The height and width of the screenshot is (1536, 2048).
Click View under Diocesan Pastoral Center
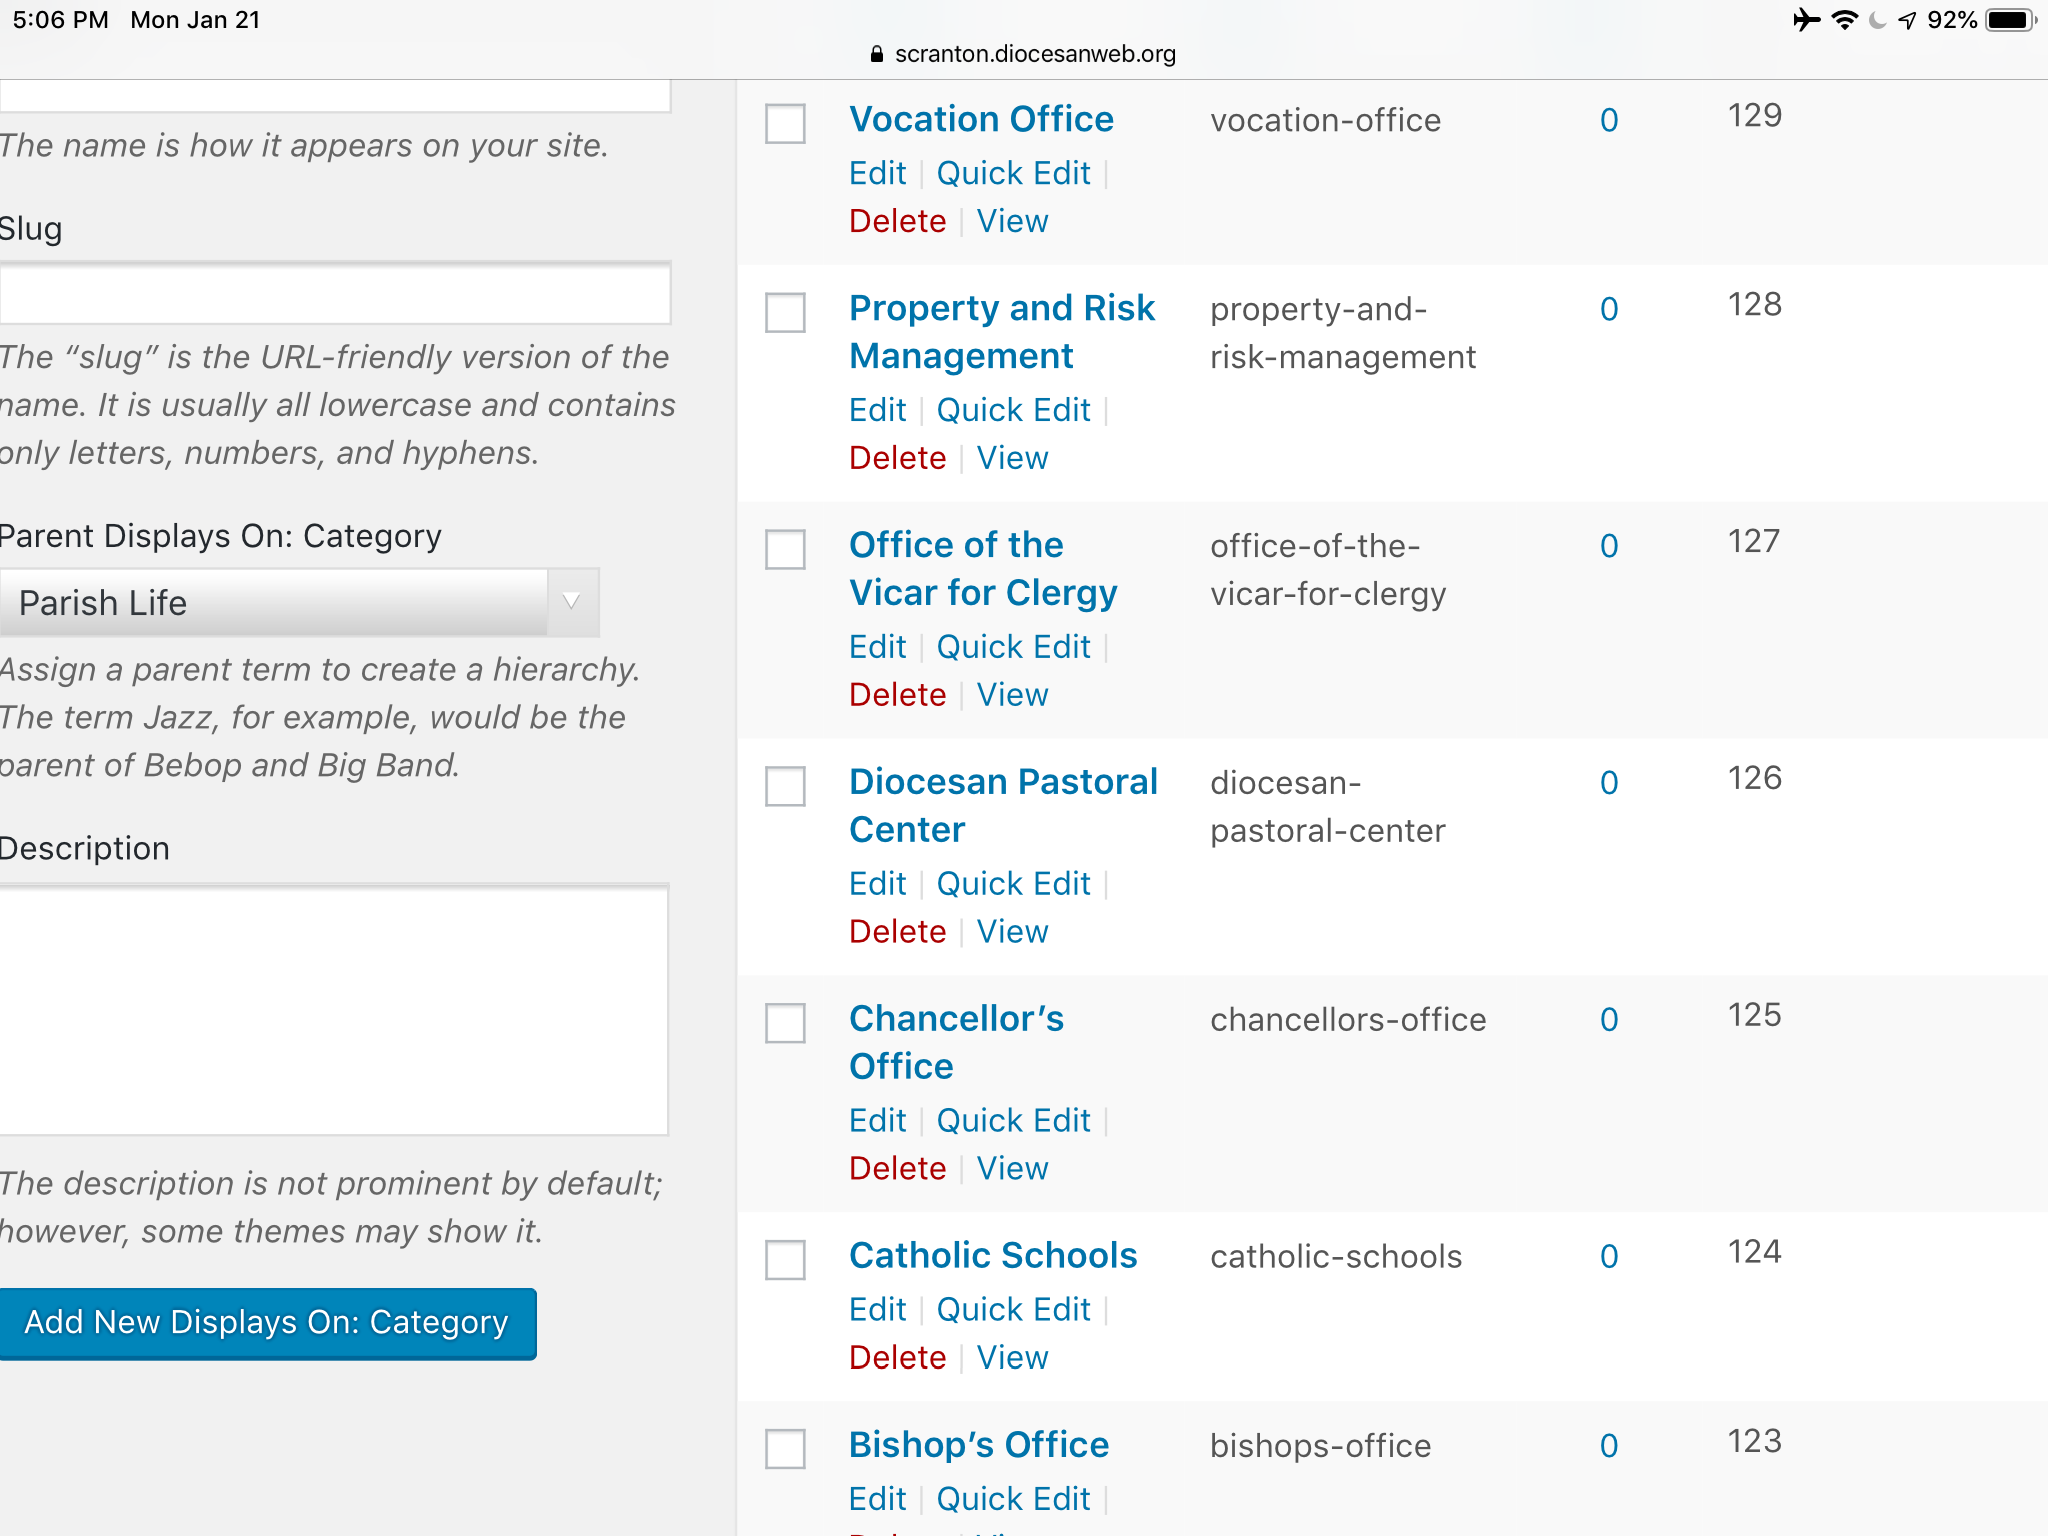pos(1012,932)
